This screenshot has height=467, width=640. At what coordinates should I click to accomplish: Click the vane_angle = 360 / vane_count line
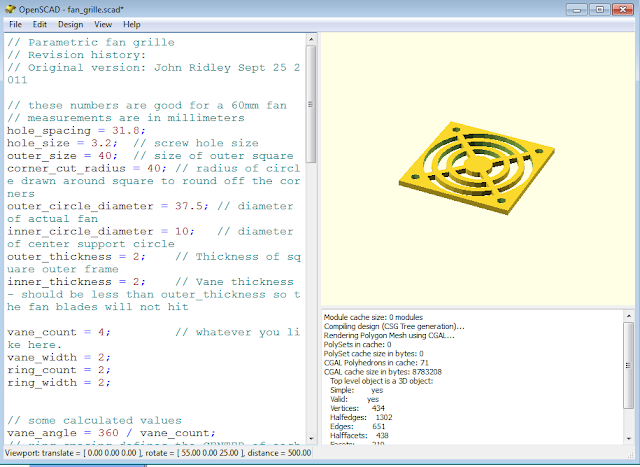111,433
